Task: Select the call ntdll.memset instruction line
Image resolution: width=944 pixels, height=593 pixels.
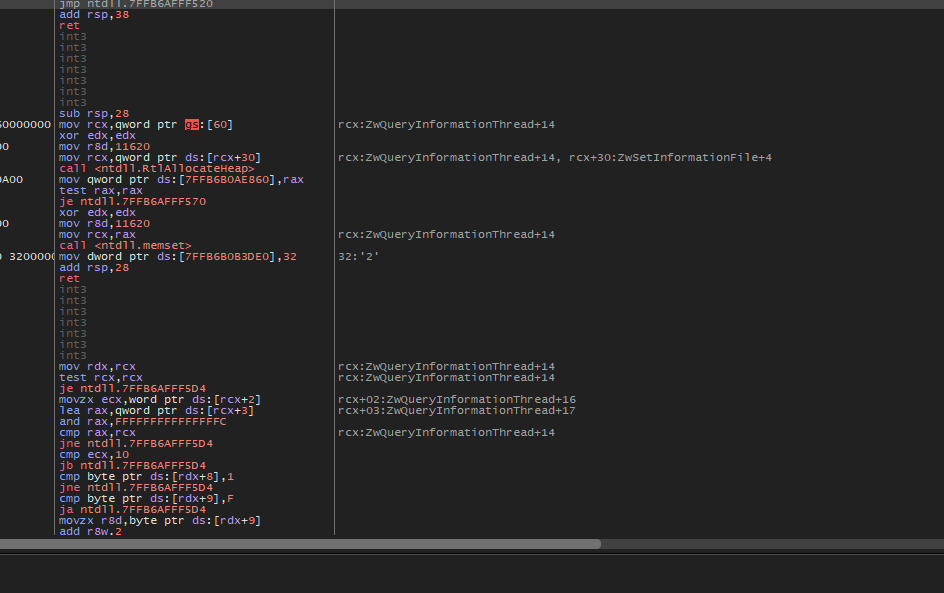Action: (x=125, y=245)
